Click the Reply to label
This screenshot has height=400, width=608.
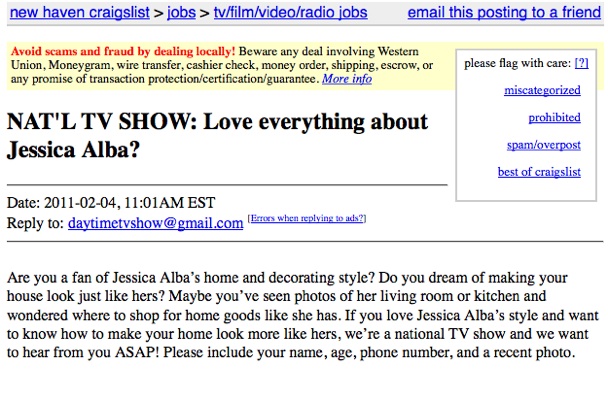(34, 223)
